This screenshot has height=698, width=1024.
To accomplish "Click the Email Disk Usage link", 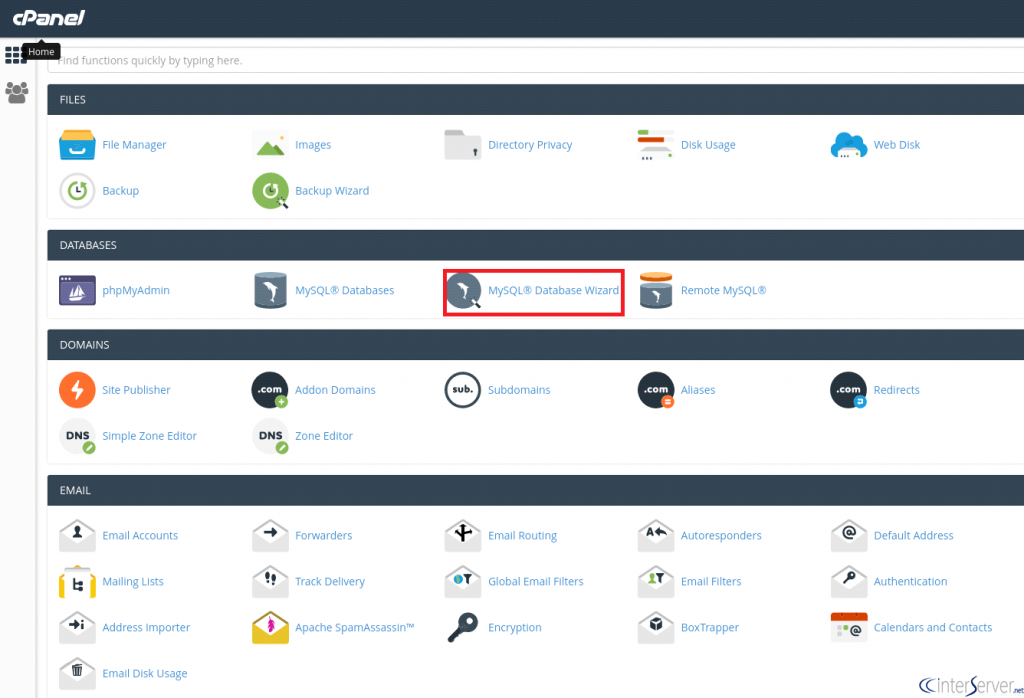I will click(x=144, y=673).
